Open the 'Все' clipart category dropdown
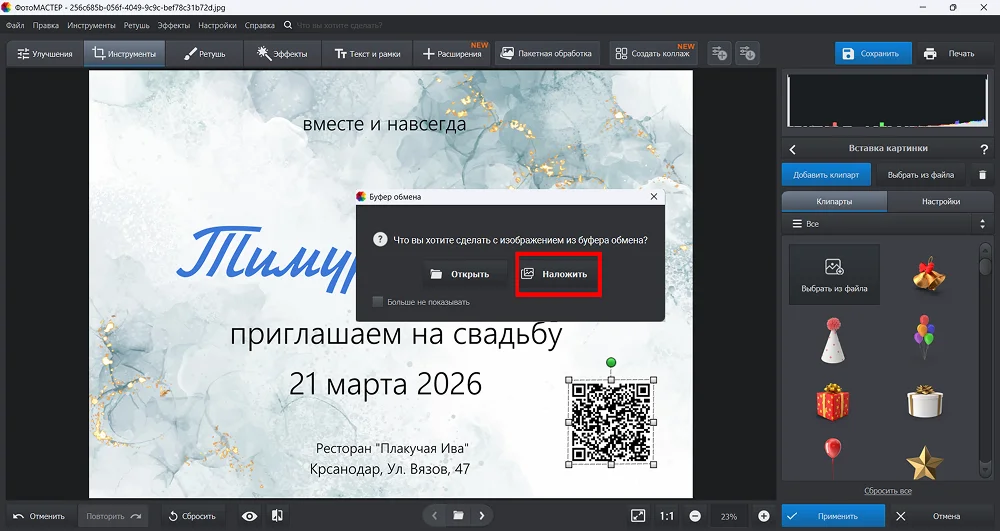1000x531 pixels. pos(879,224)
